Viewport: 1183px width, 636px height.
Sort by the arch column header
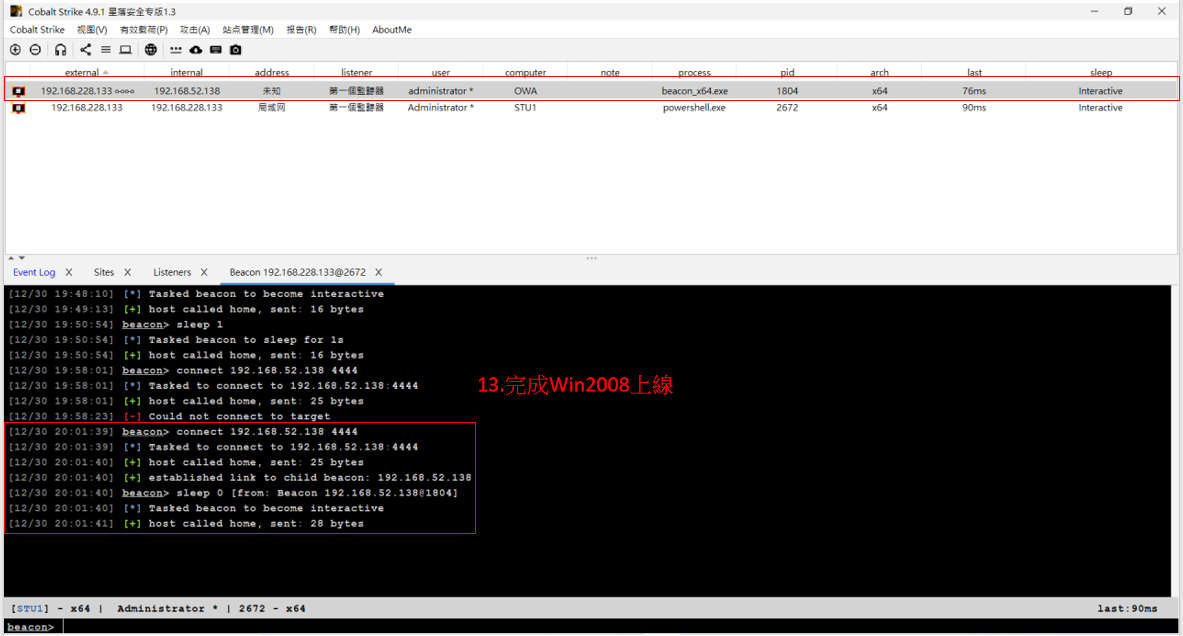pos(880,72)
